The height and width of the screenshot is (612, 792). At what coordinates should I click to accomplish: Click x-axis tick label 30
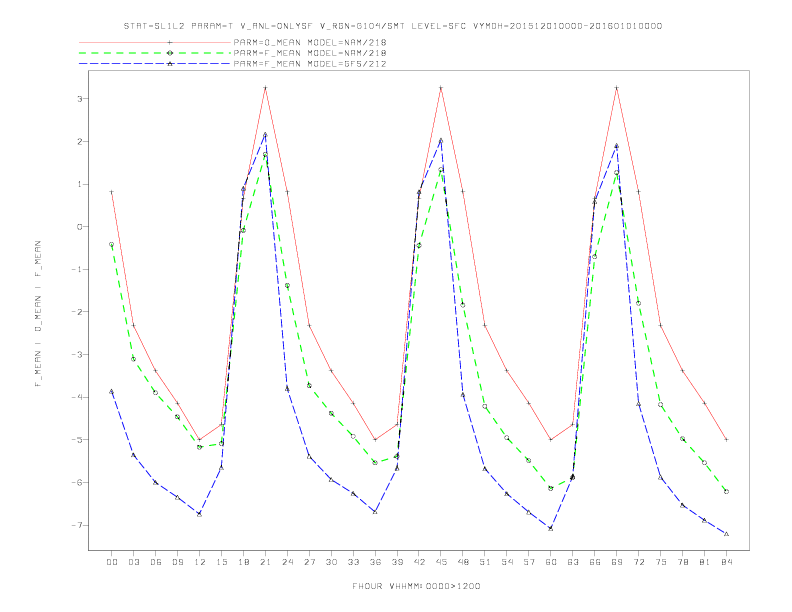[x=331, y=562]
